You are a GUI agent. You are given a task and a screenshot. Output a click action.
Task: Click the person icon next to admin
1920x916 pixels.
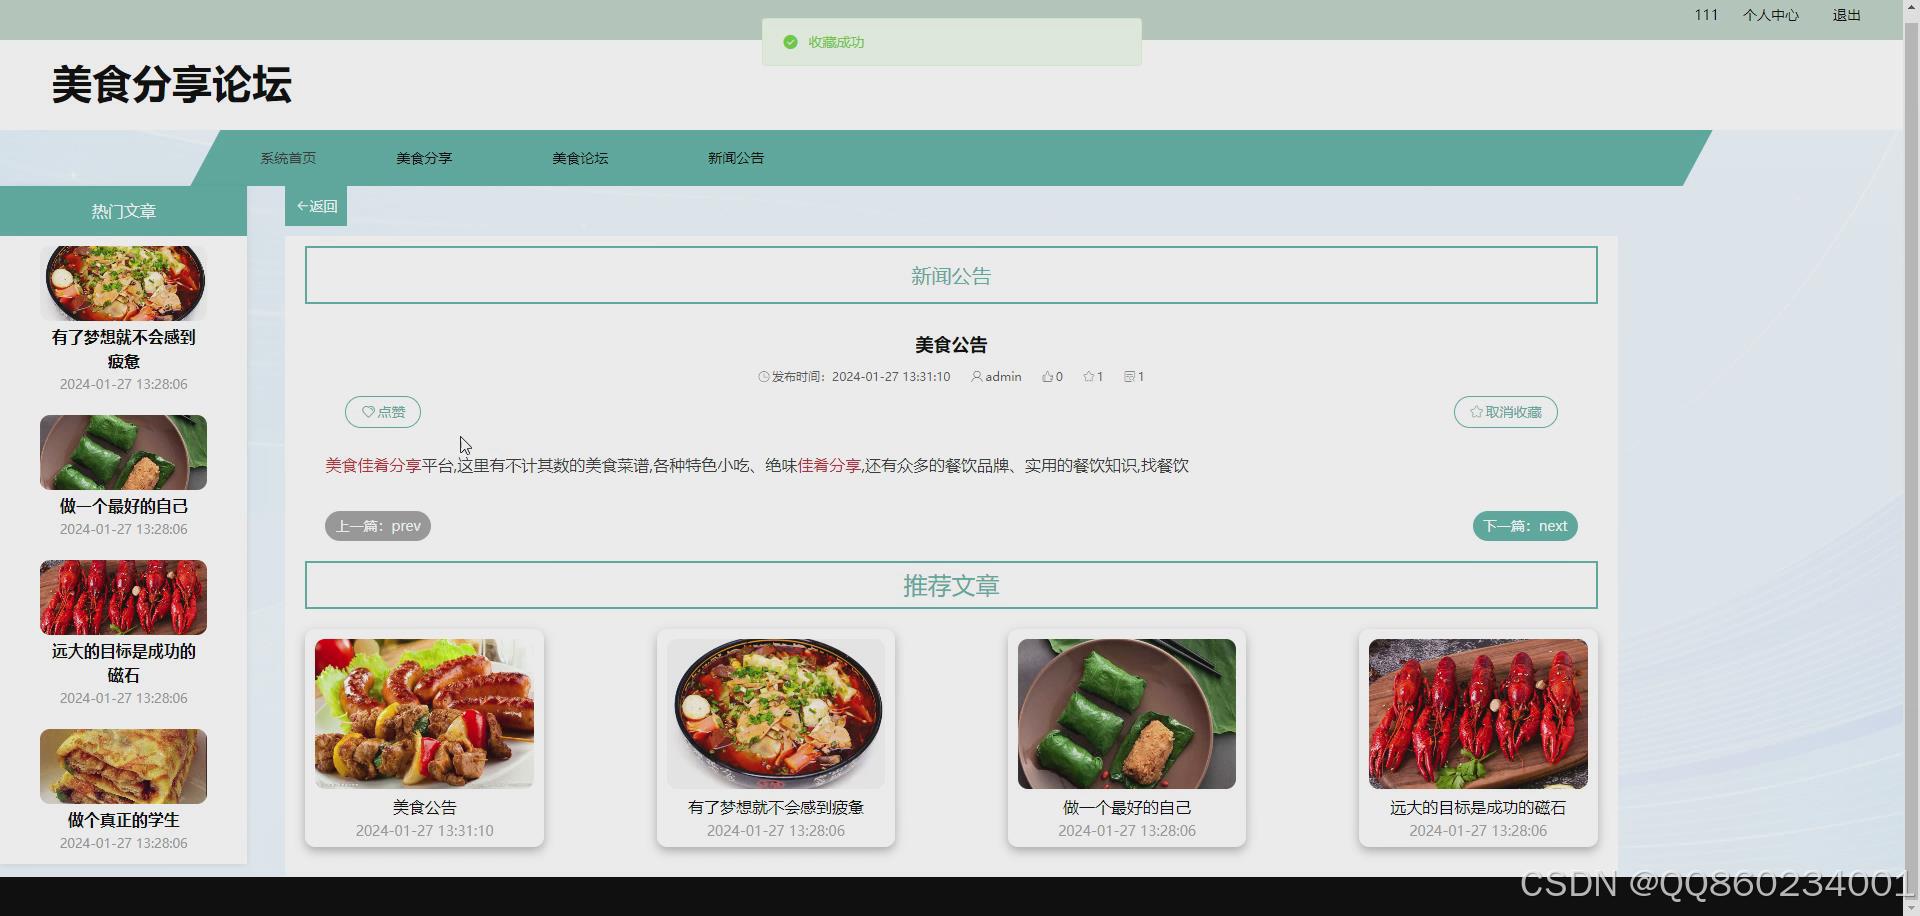point(977,377)
